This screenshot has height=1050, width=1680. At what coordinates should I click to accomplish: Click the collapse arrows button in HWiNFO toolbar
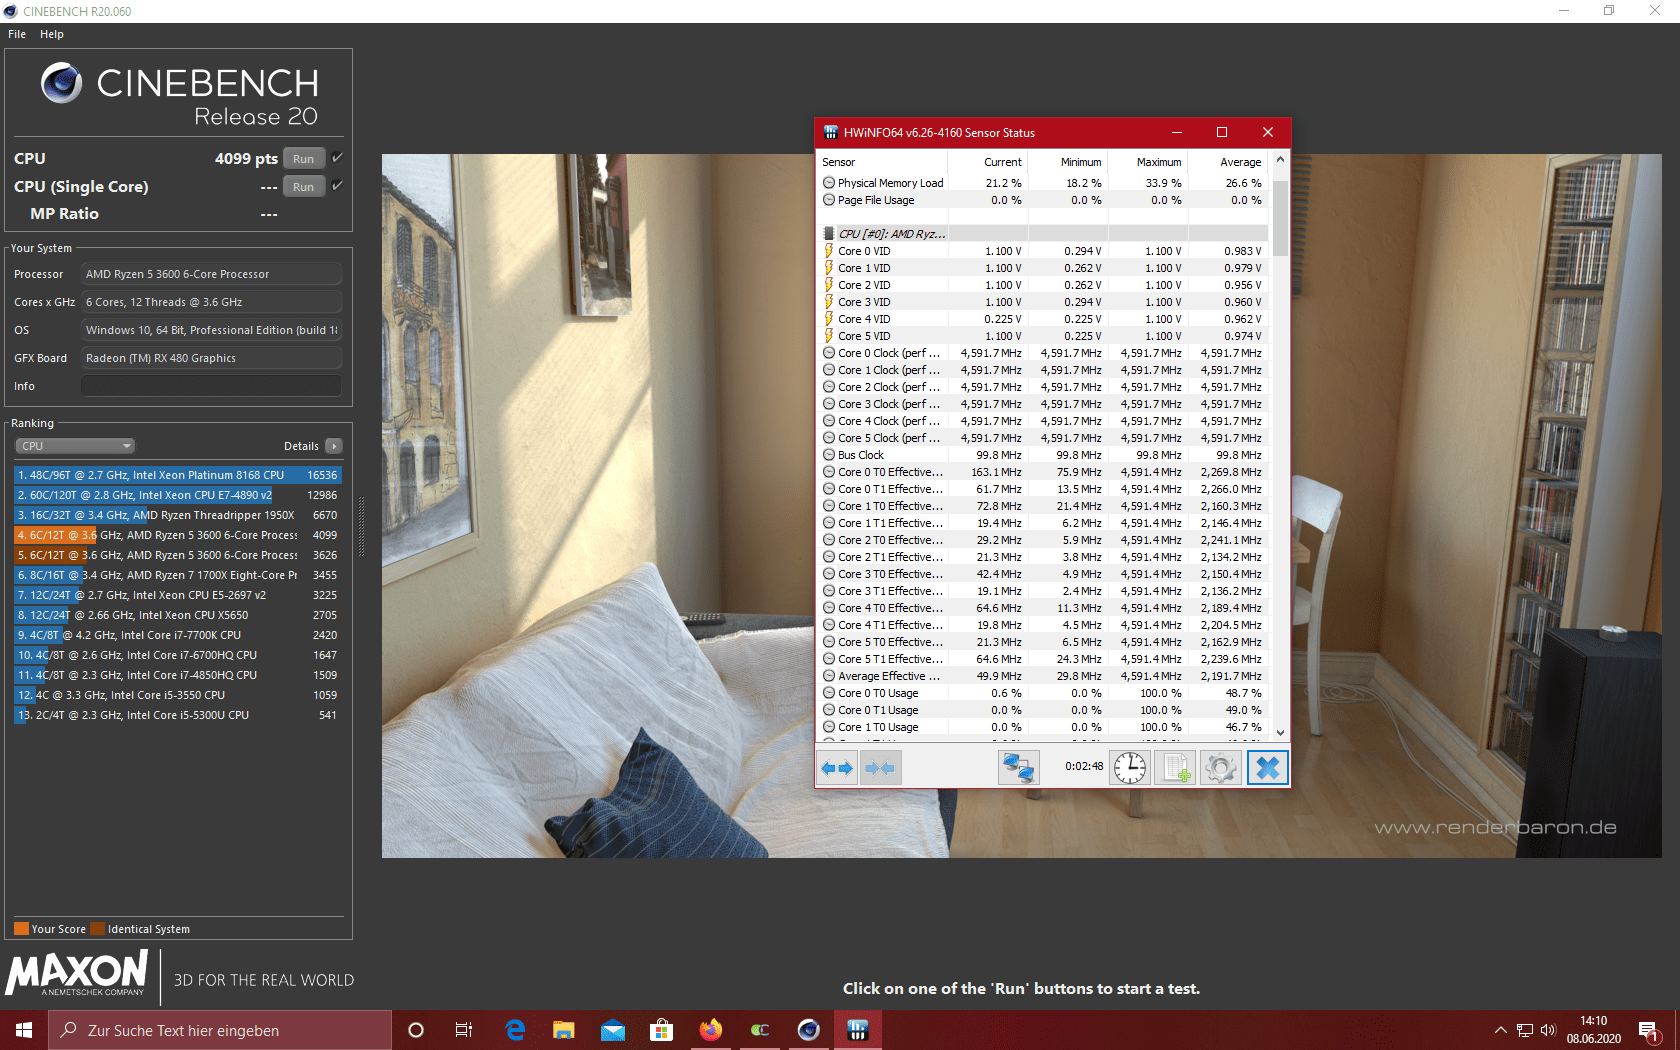point(880,768)
